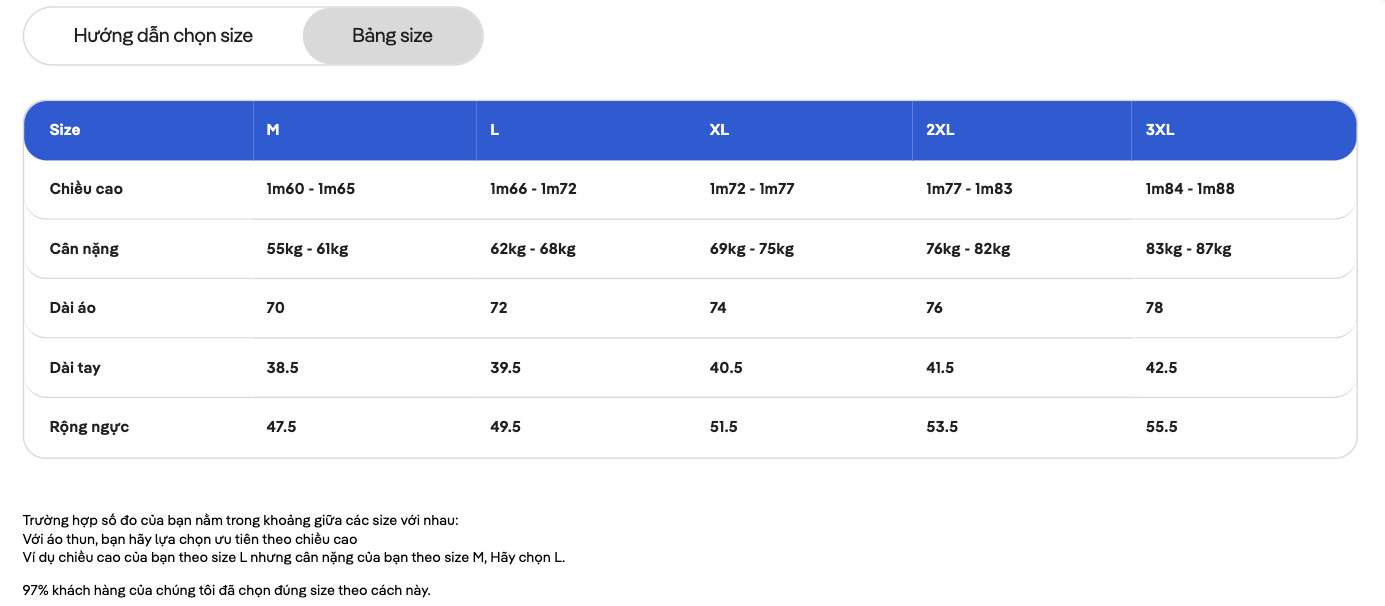This screenshot has height=606, width=1385.
Task: Click the chest width value 55.5
Action: point(1162,426)
